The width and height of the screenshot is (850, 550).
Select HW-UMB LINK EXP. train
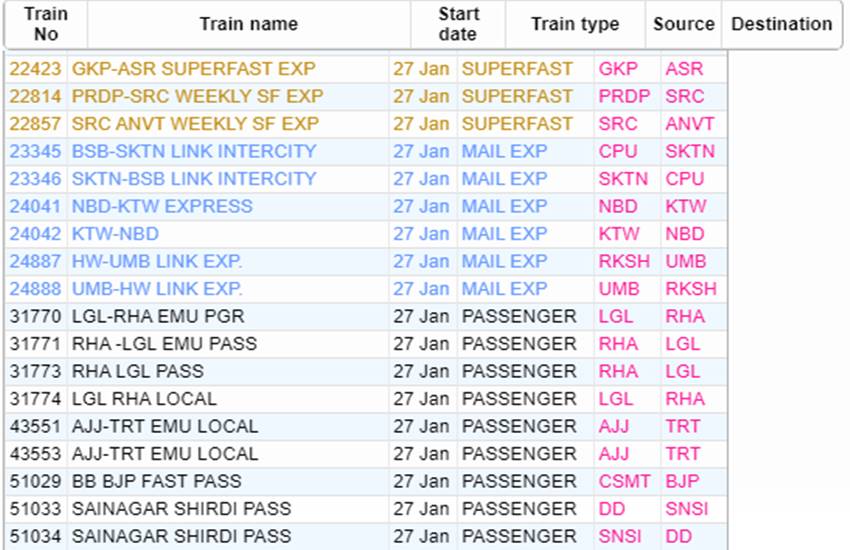[157, 262]
